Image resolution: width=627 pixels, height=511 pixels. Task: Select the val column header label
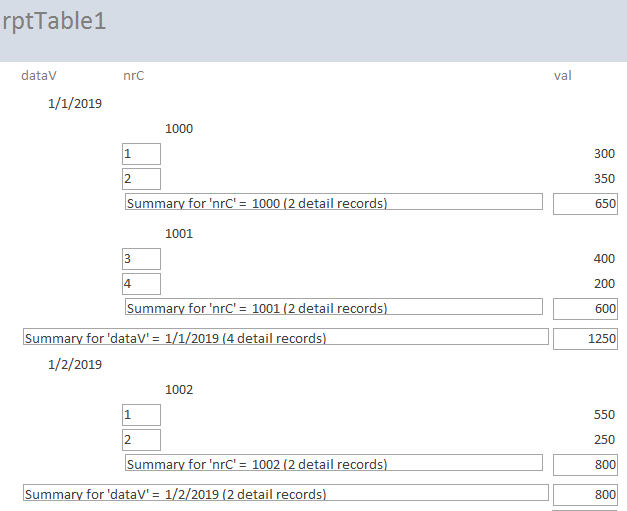tap(563, 76)
